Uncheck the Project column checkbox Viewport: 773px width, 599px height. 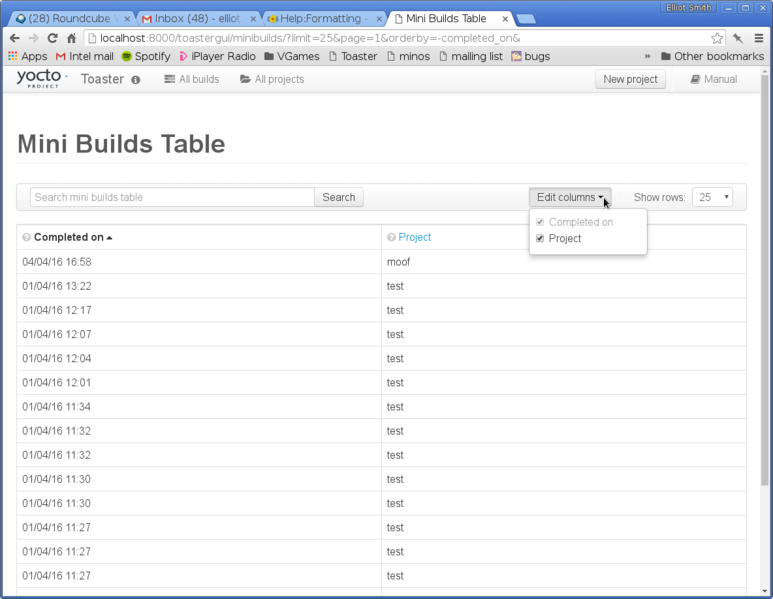tap(540, 239)
